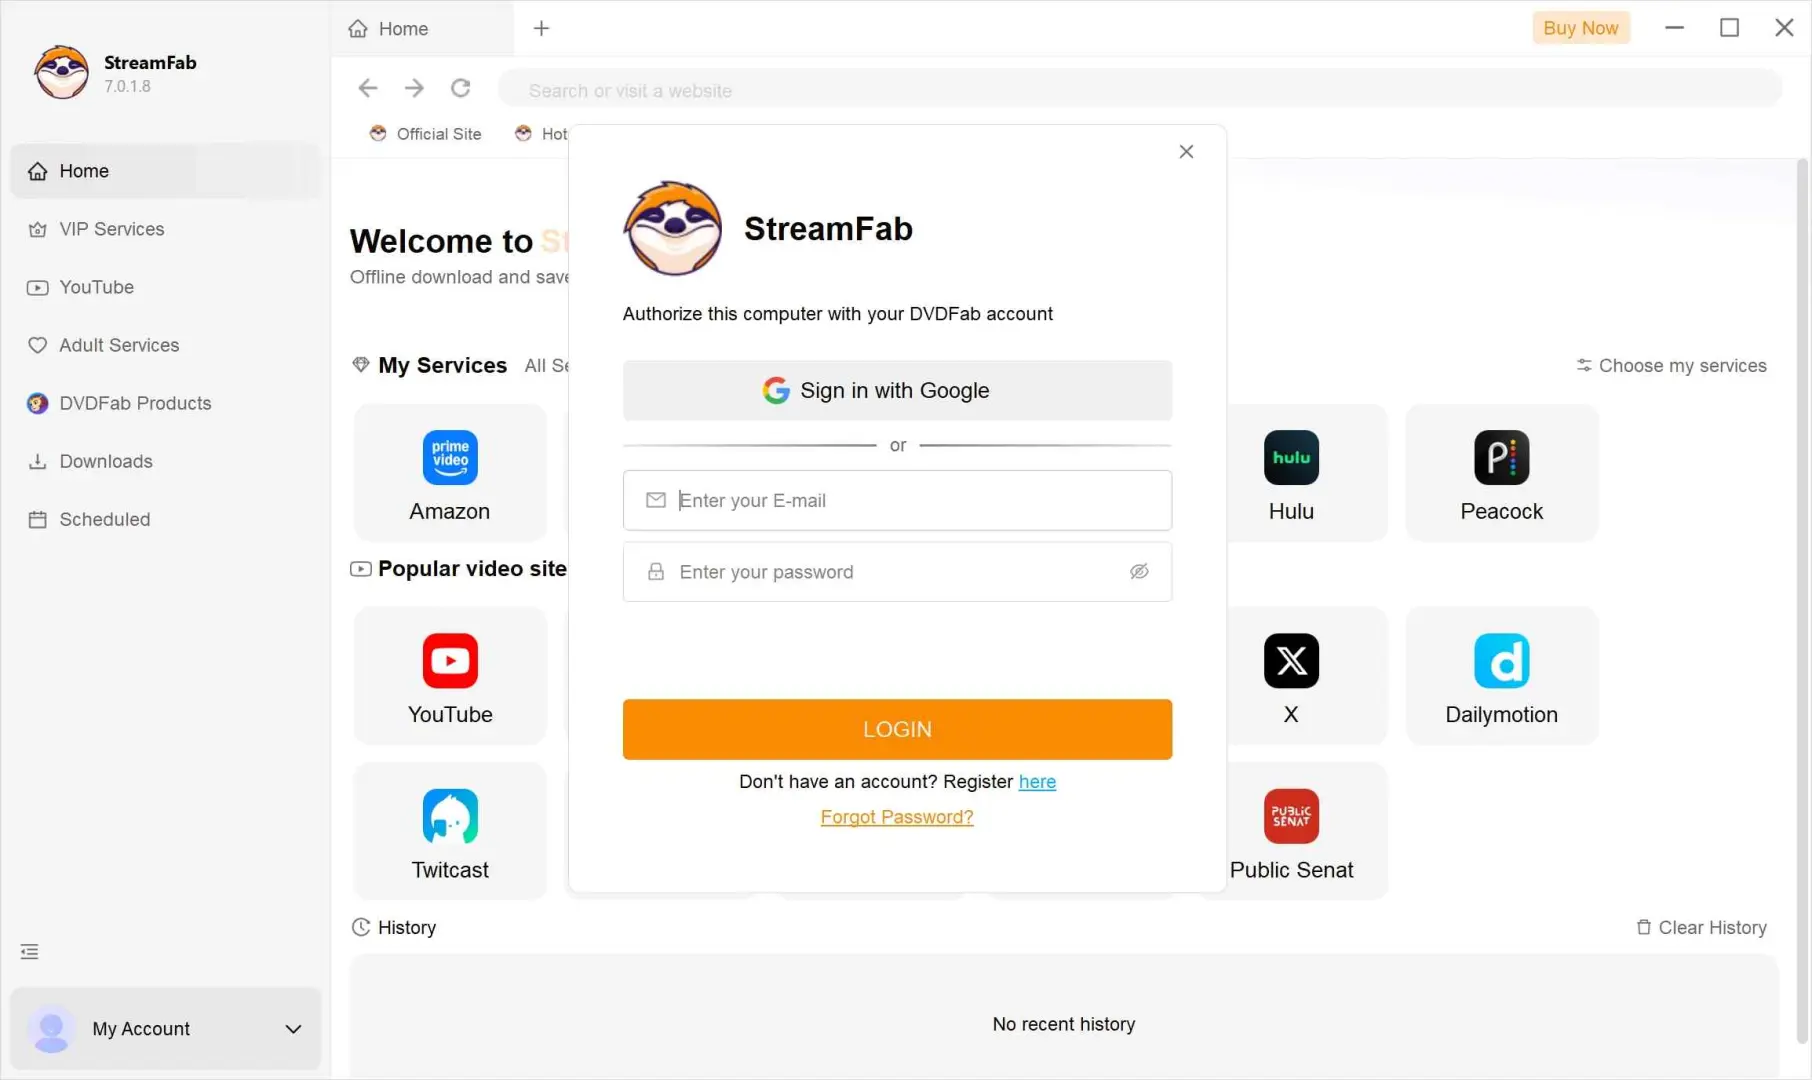Click the main window vertical scrollbar

(x=1802, y=600)
